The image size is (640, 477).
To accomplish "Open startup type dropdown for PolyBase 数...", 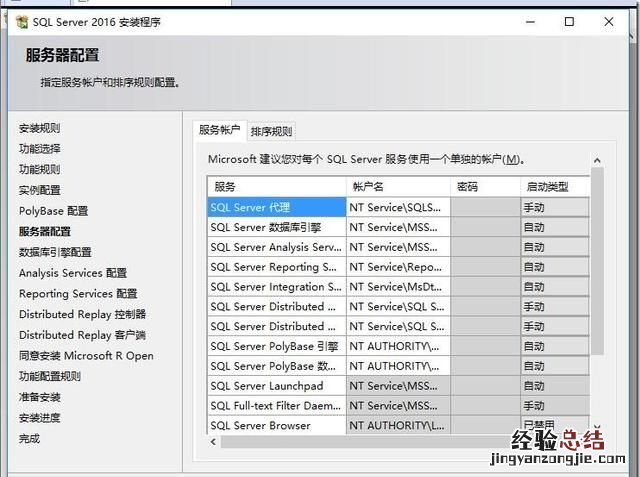I will [555, 366].
